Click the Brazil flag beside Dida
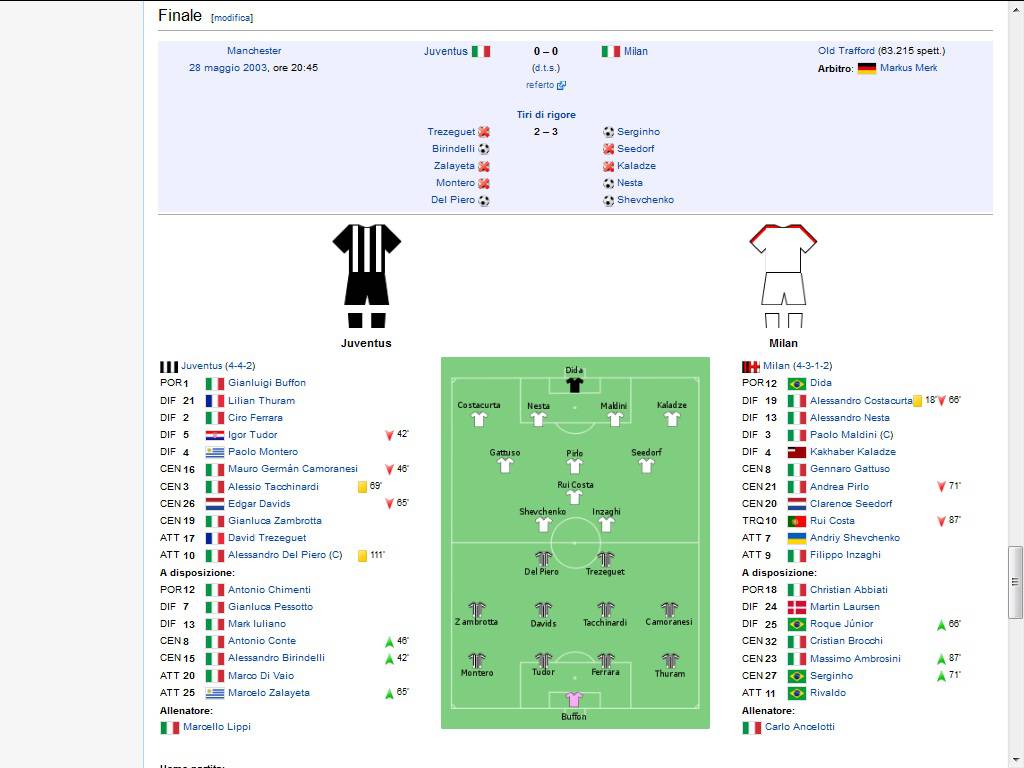Viewport: 1024px width, 768px height. (797, 383)
